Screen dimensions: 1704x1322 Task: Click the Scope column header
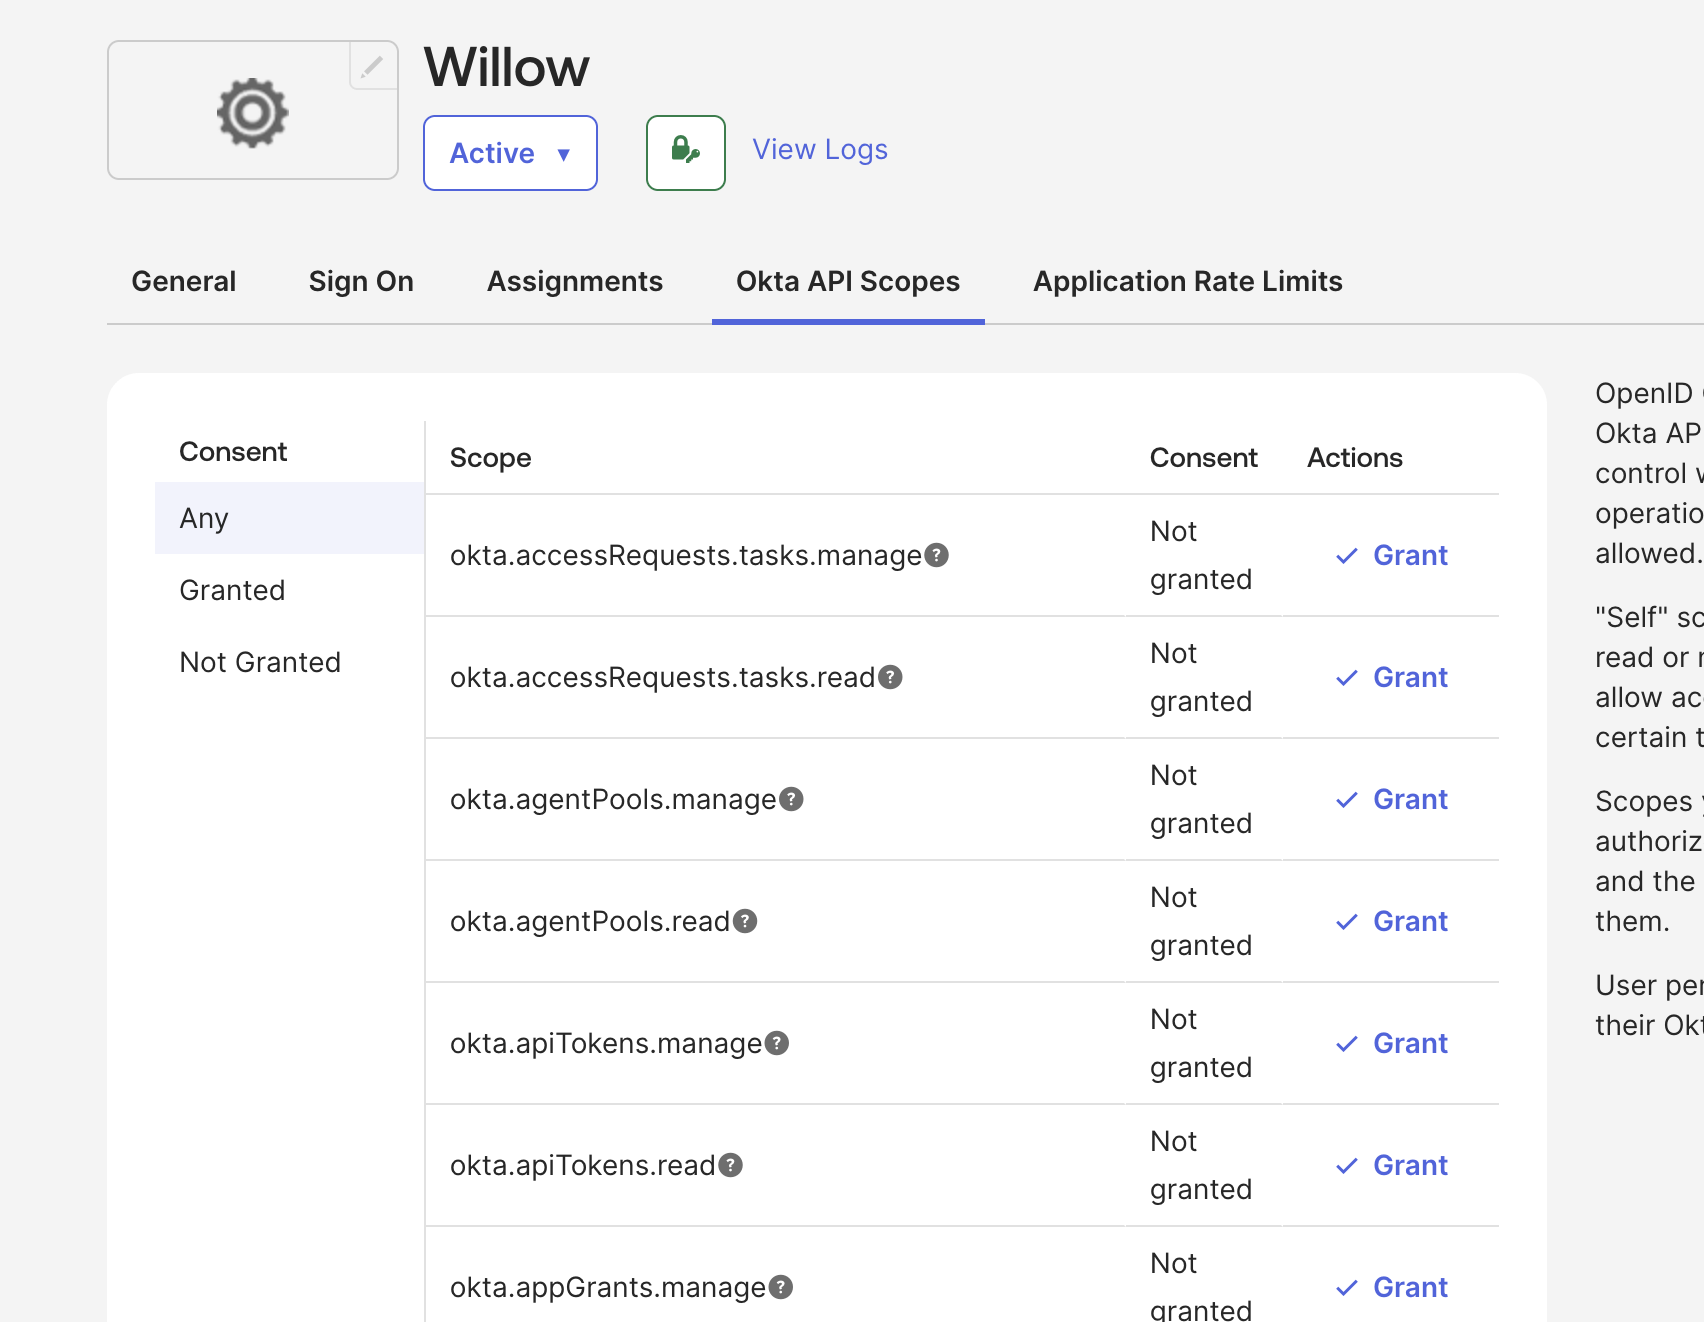(490, 458)
